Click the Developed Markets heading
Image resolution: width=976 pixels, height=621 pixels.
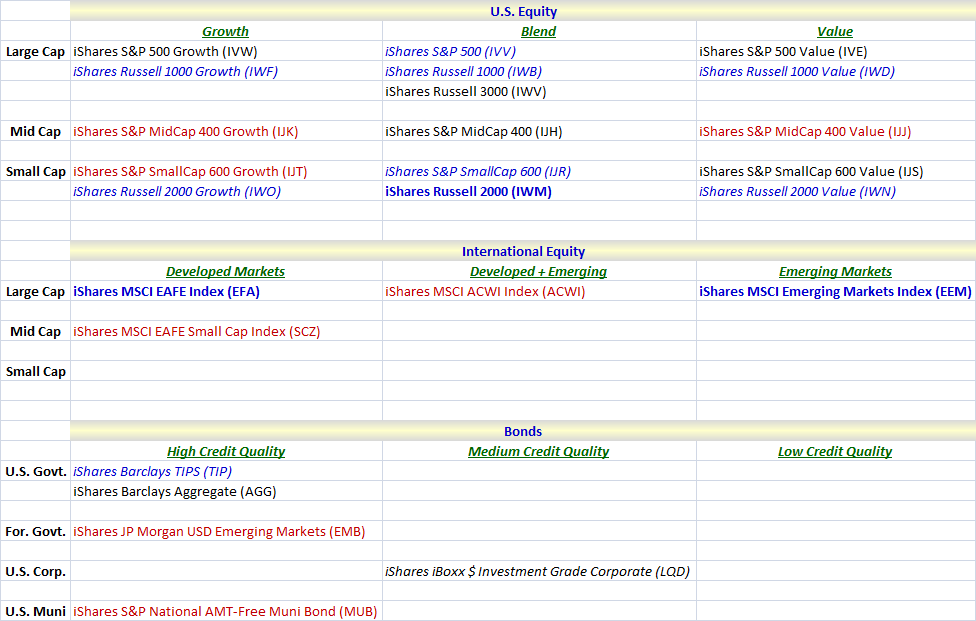(225, 271)
